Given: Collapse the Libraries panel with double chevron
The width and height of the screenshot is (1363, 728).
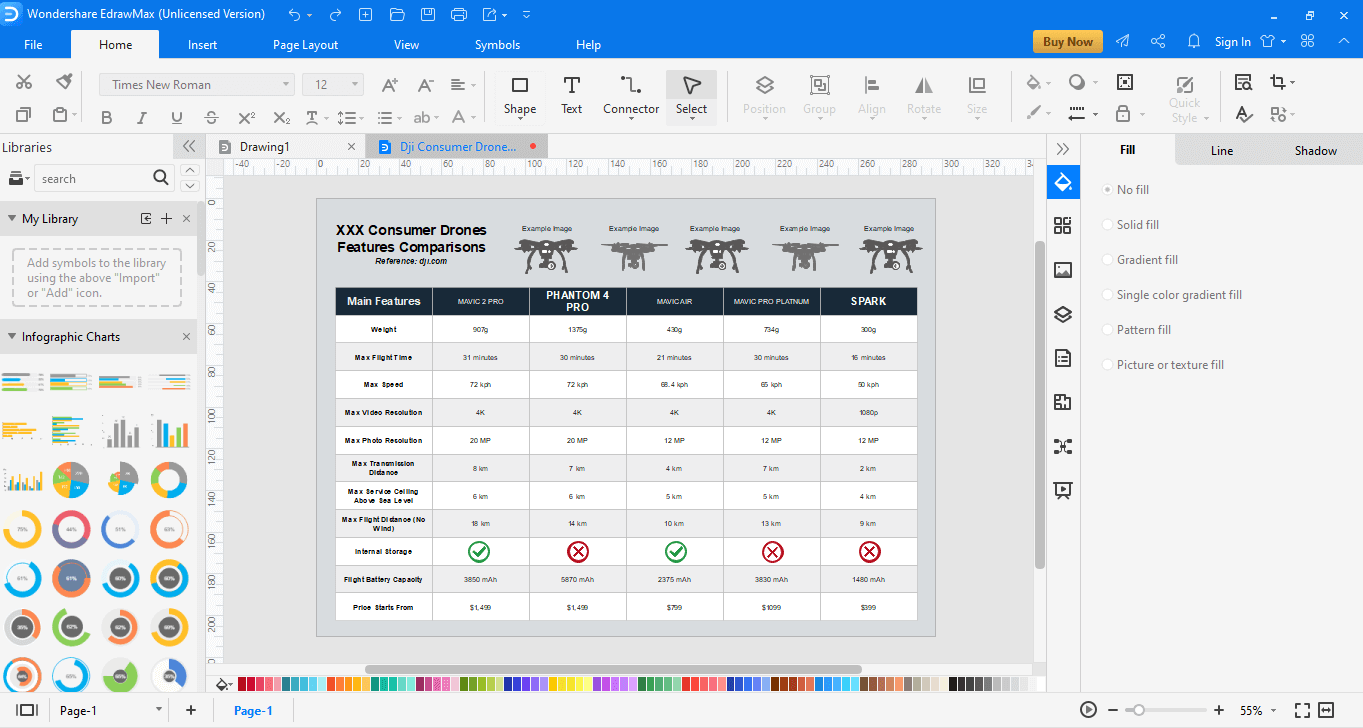Looking at the screenshot, I should [189, 146].
